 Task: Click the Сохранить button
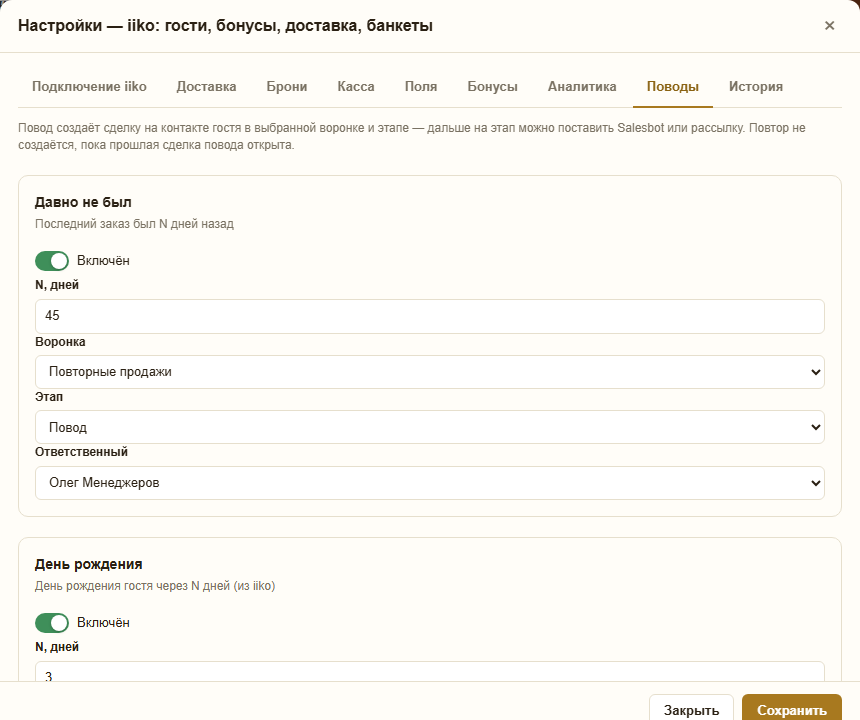(791, 710)
